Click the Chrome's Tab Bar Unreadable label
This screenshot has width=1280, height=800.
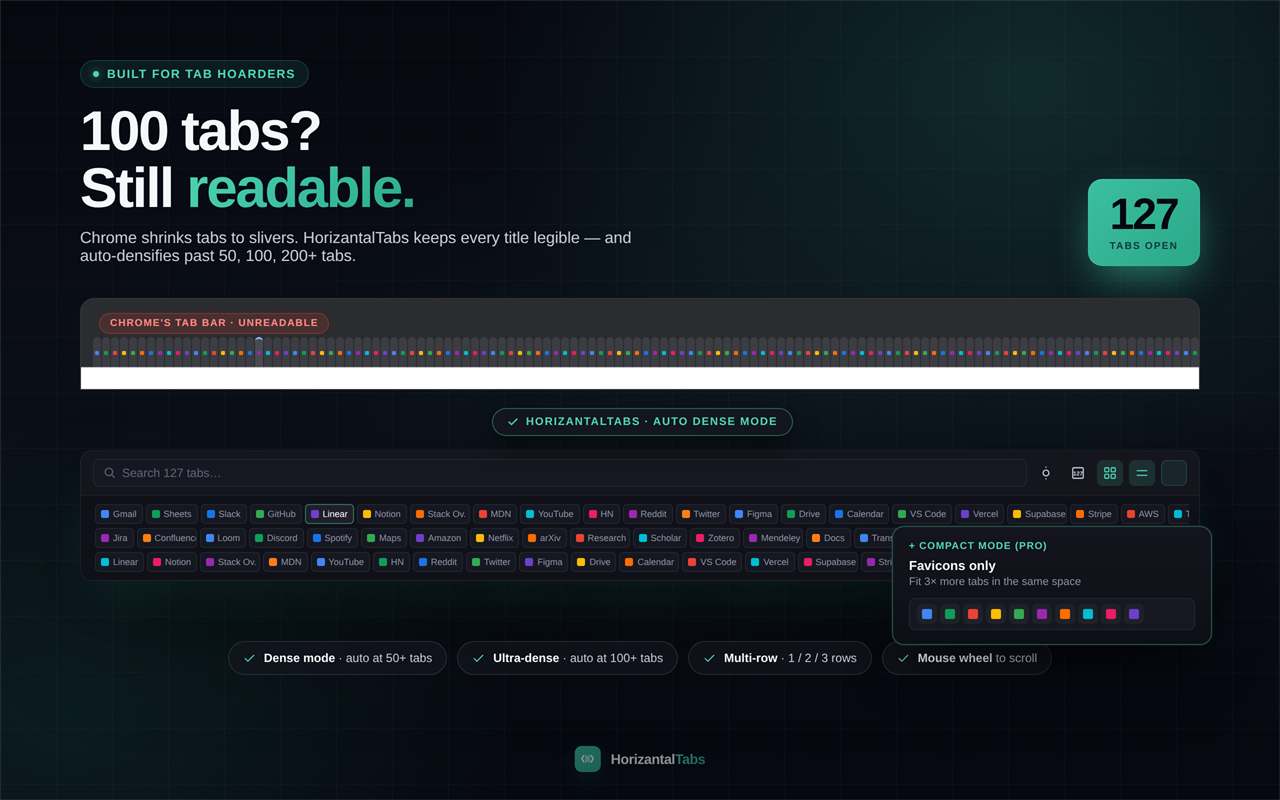[x=214, y=323]
